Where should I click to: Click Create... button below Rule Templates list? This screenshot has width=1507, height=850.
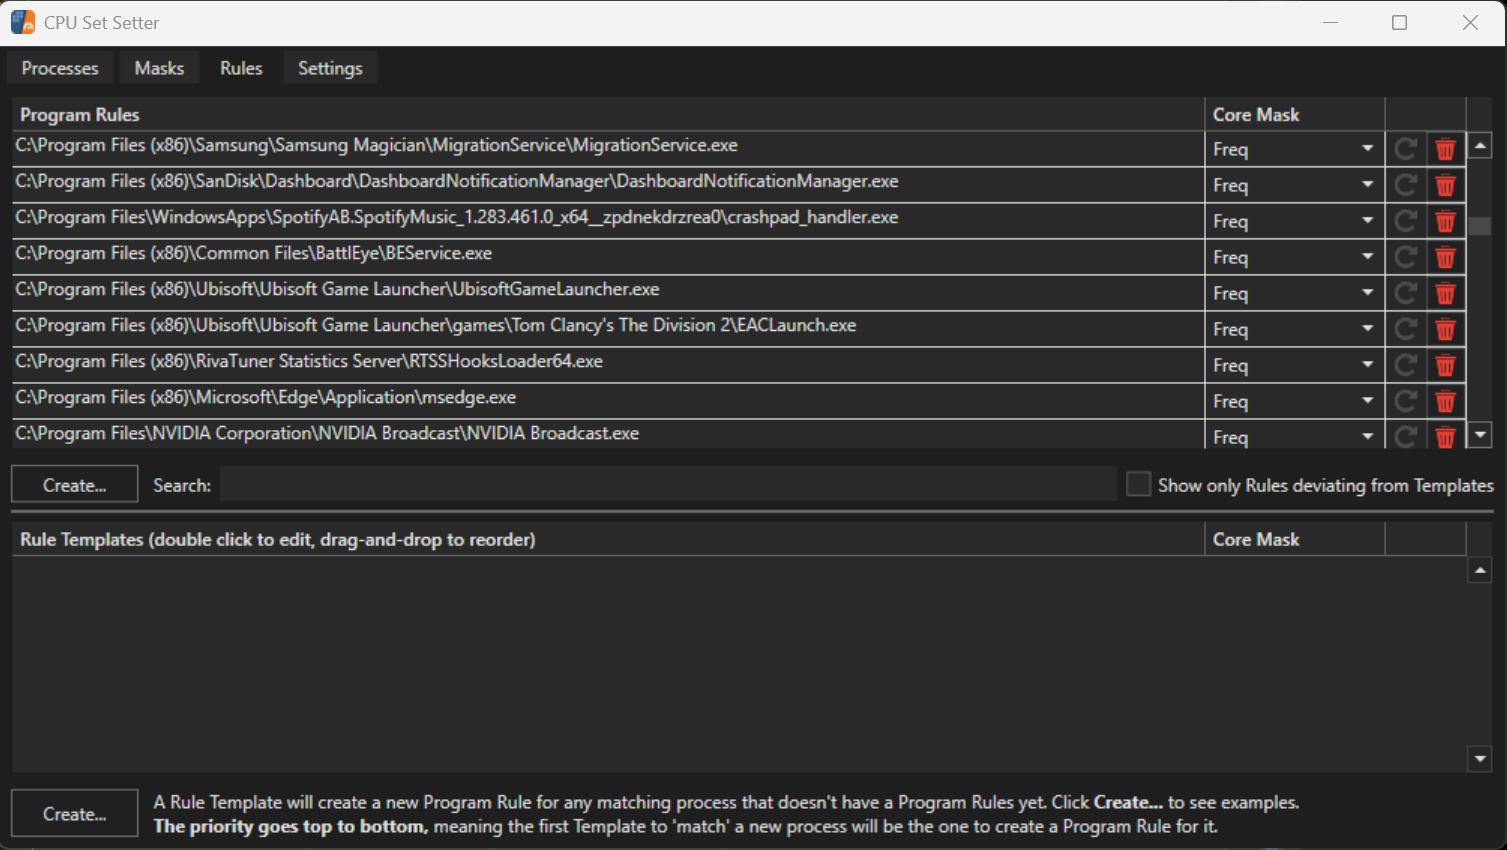(75, 814)
